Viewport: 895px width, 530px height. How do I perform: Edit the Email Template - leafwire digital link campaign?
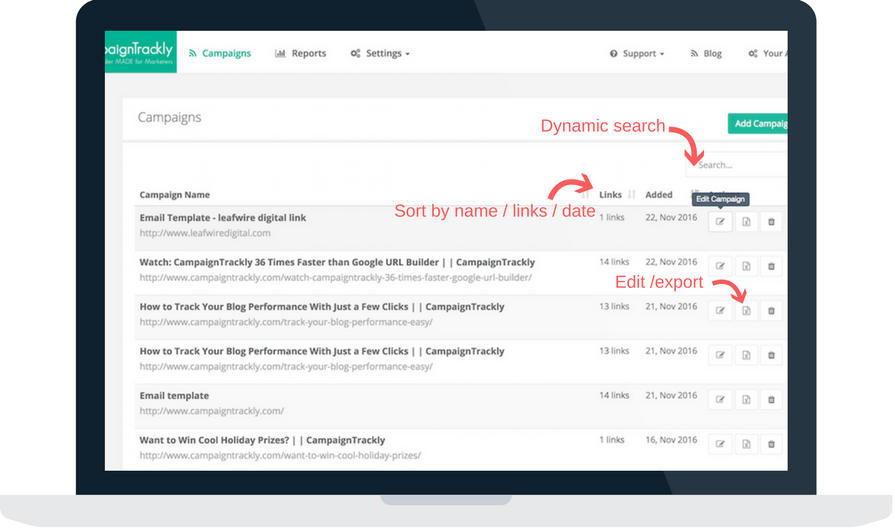pyautogui.click(x=720, y=221)
